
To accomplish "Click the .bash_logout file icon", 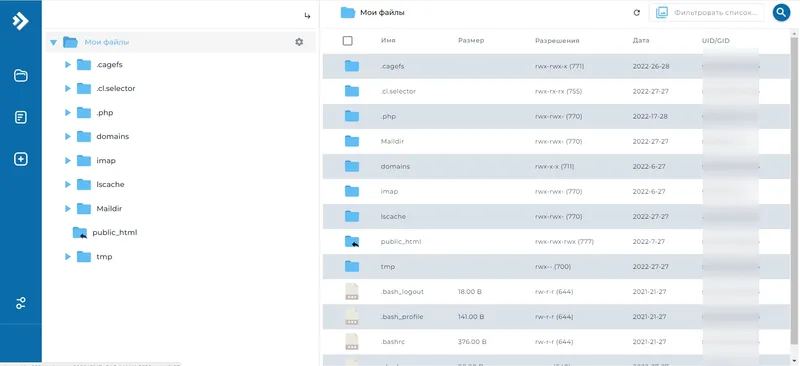I will [352, 291].
